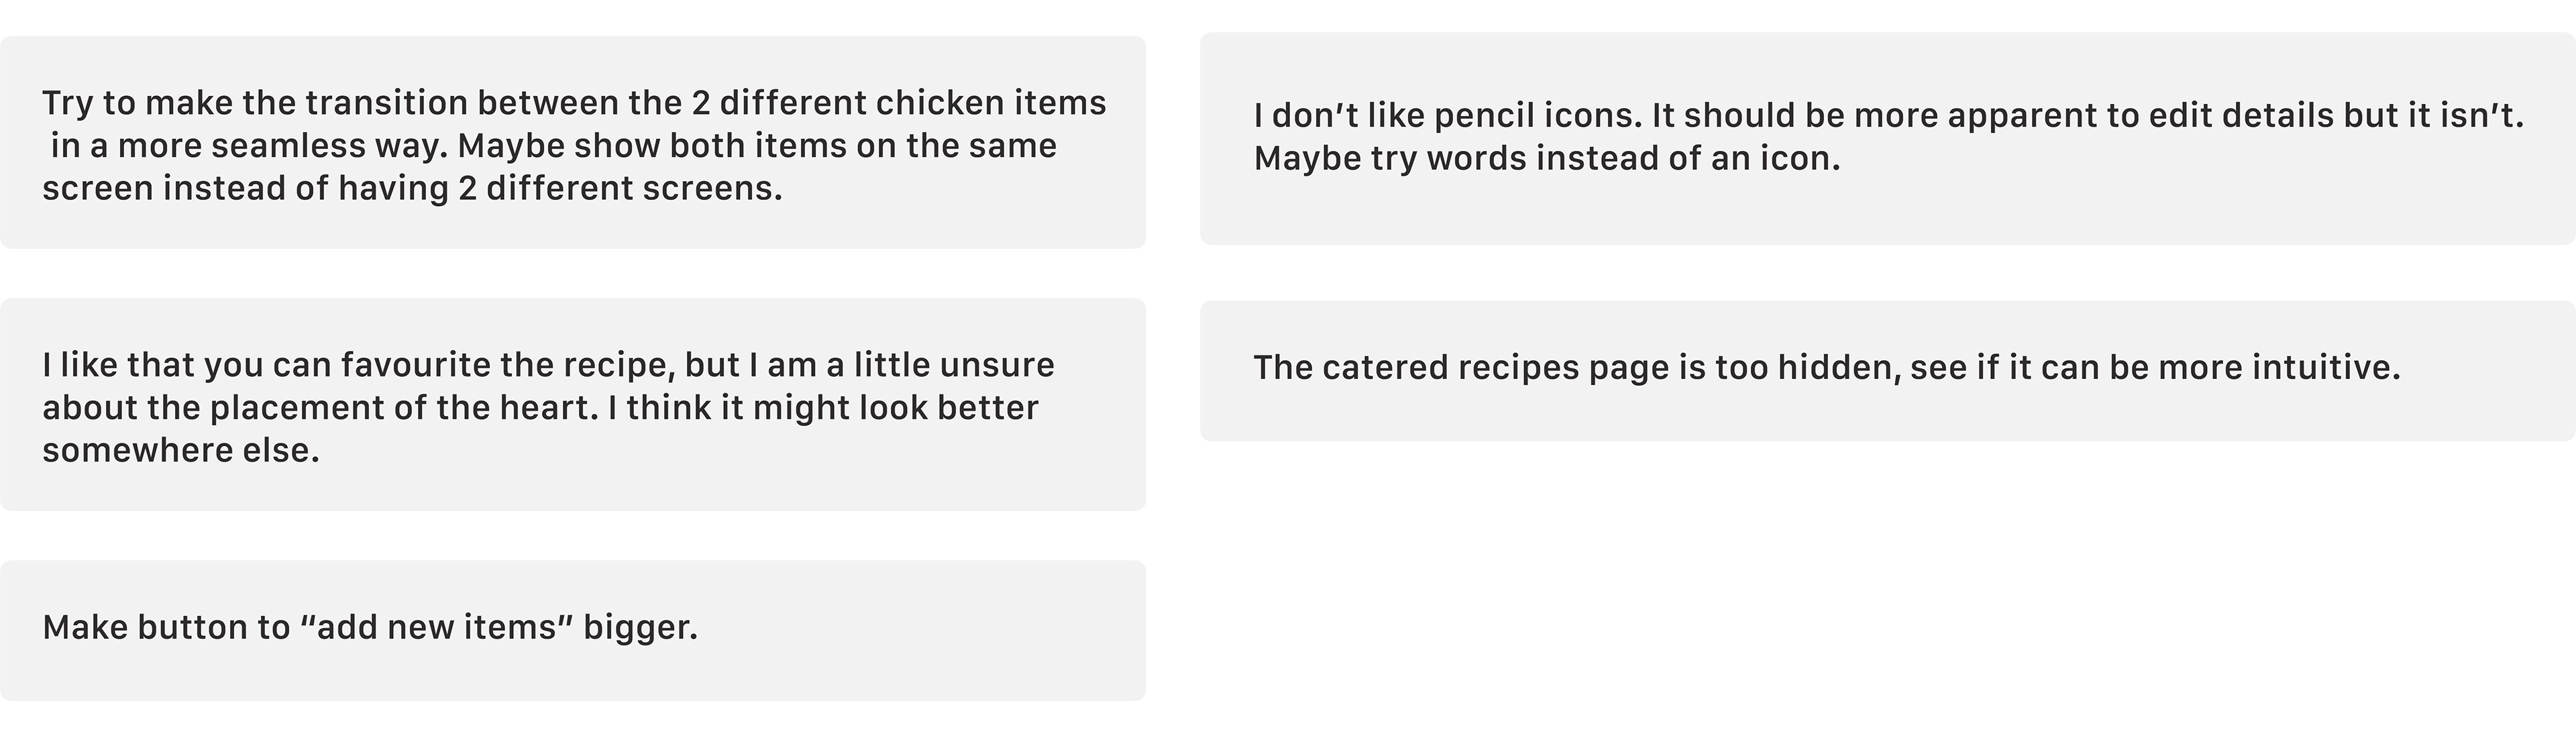The image size is (2576, 744).
Task: Click the line starting "in a more seamless way"
Action: (554, 145)
